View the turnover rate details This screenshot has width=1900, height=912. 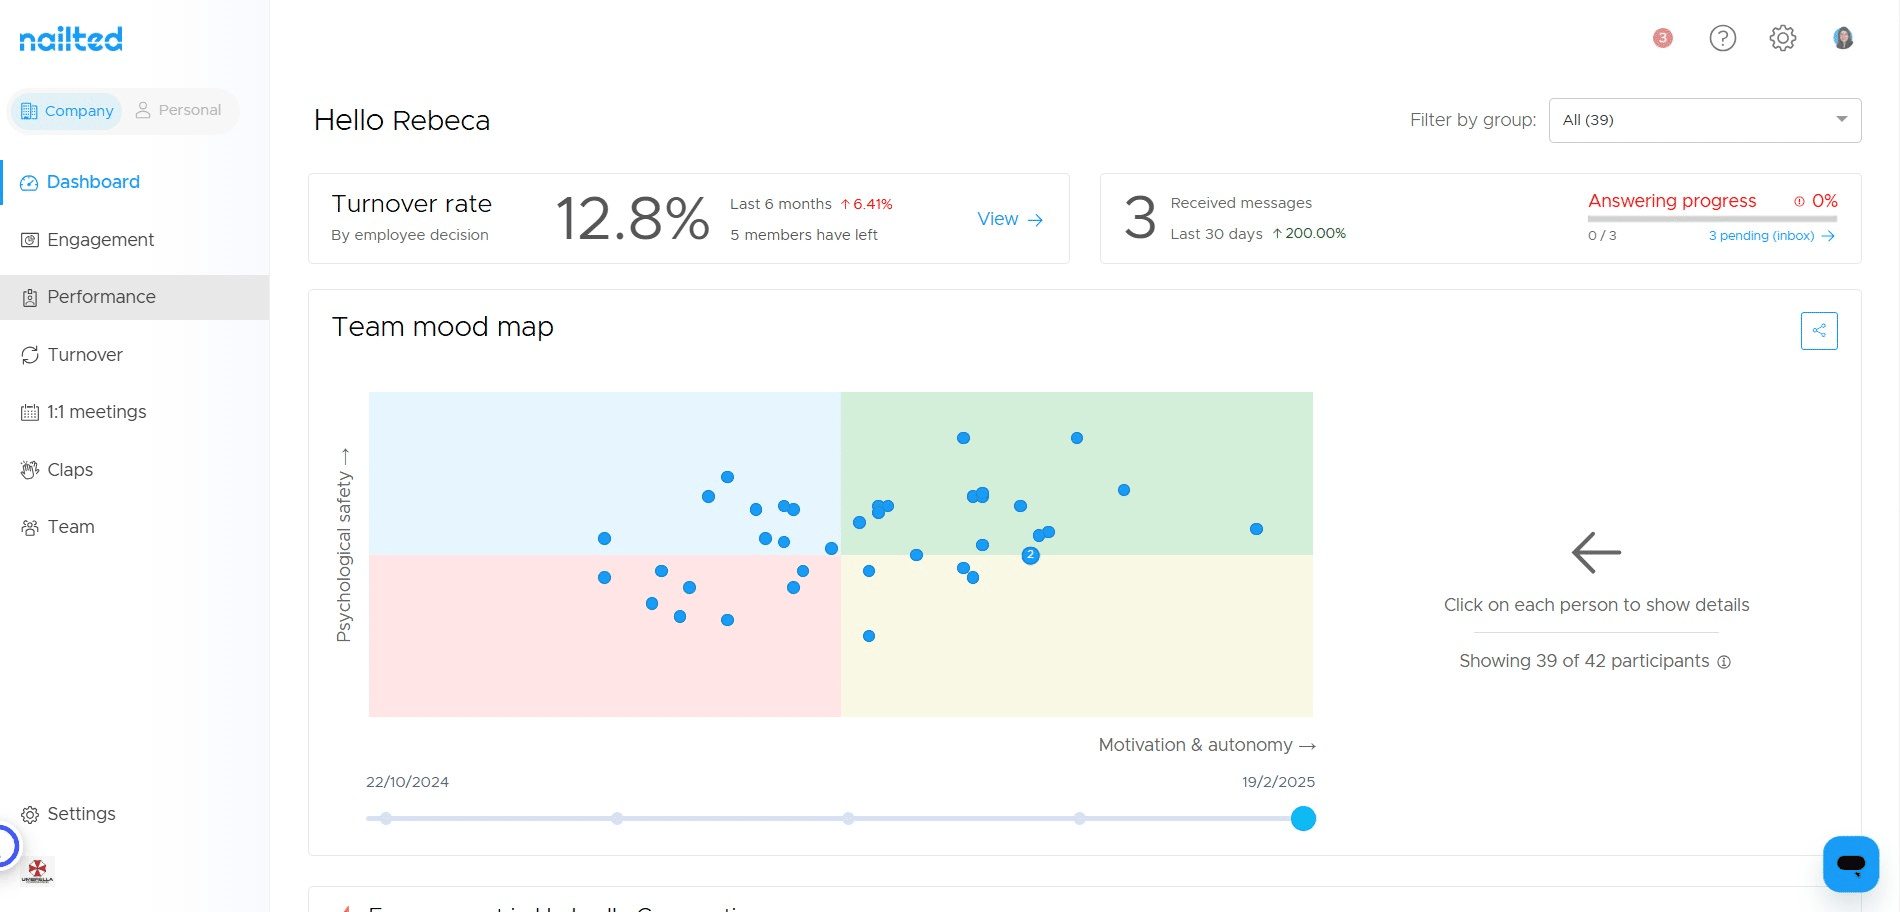1009,219
